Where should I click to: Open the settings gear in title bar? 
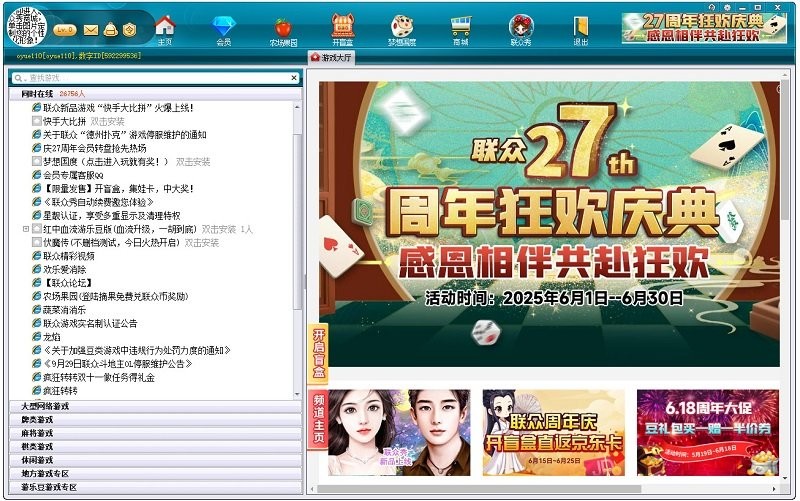click(x=727, y=7)
